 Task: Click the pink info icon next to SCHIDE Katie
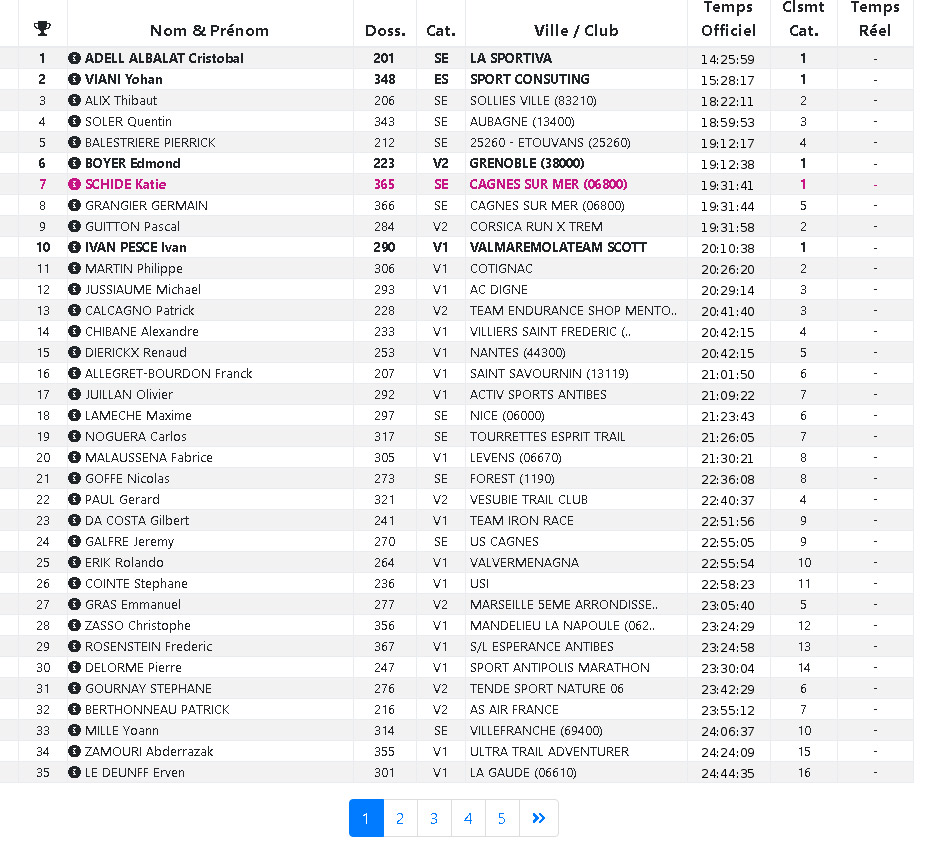(74, 184)
